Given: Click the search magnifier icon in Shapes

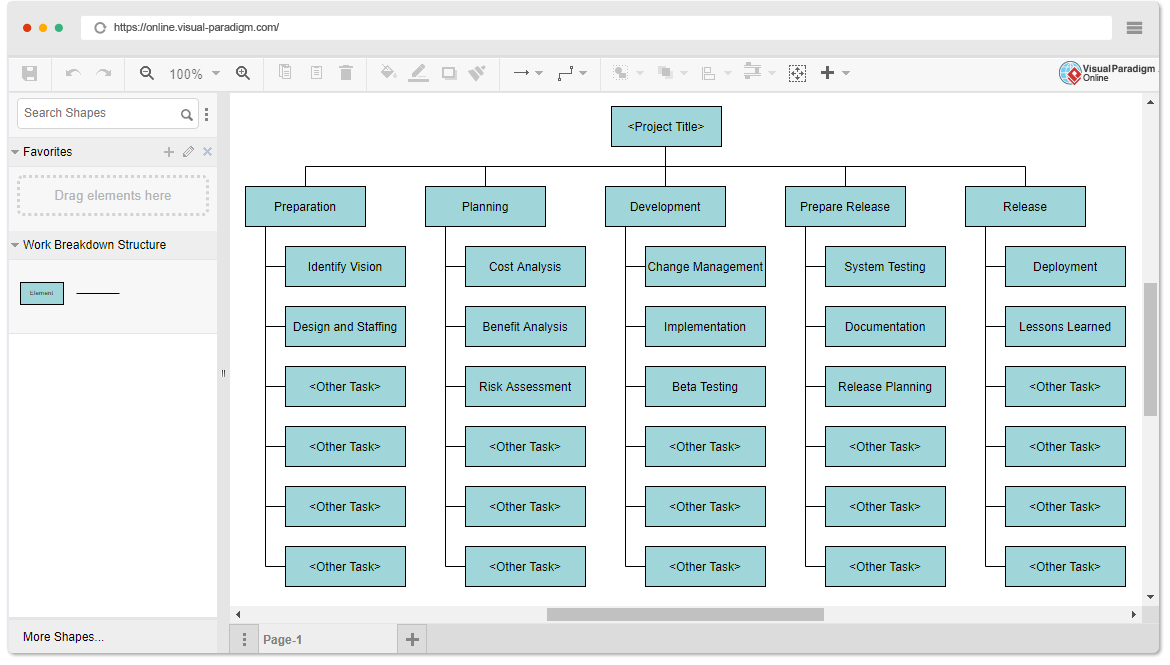Looking at the screenshot, I should click(187, 114).
